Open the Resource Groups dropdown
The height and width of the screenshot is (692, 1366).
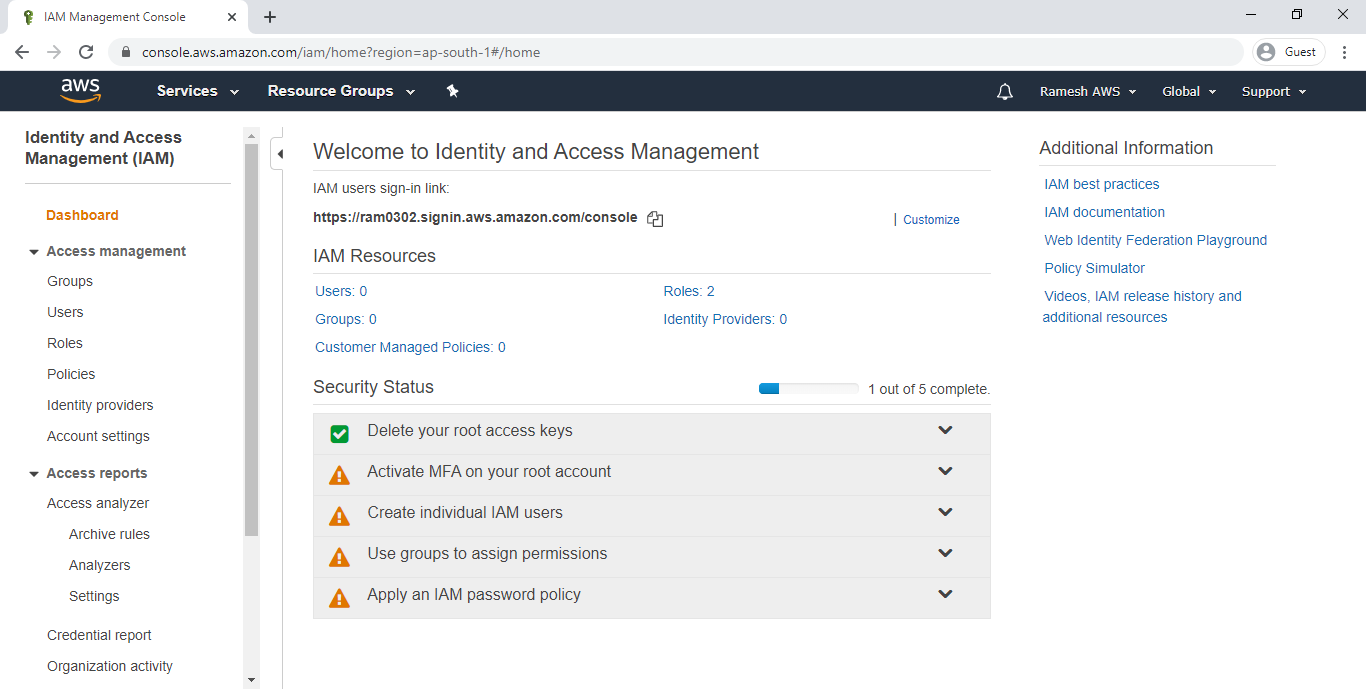[x=341, y=91]
